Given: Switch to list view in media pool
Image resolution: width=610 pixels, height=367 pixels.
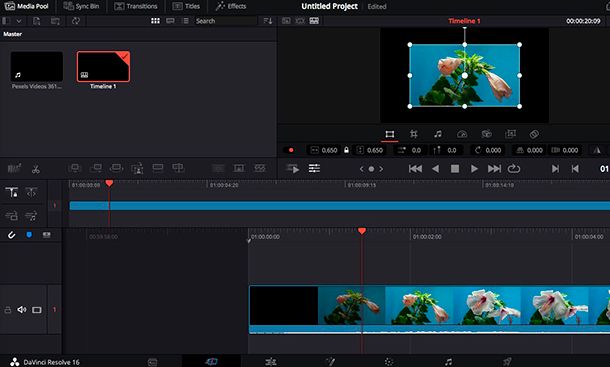Looking at the screenshot, I should (186, 21).
